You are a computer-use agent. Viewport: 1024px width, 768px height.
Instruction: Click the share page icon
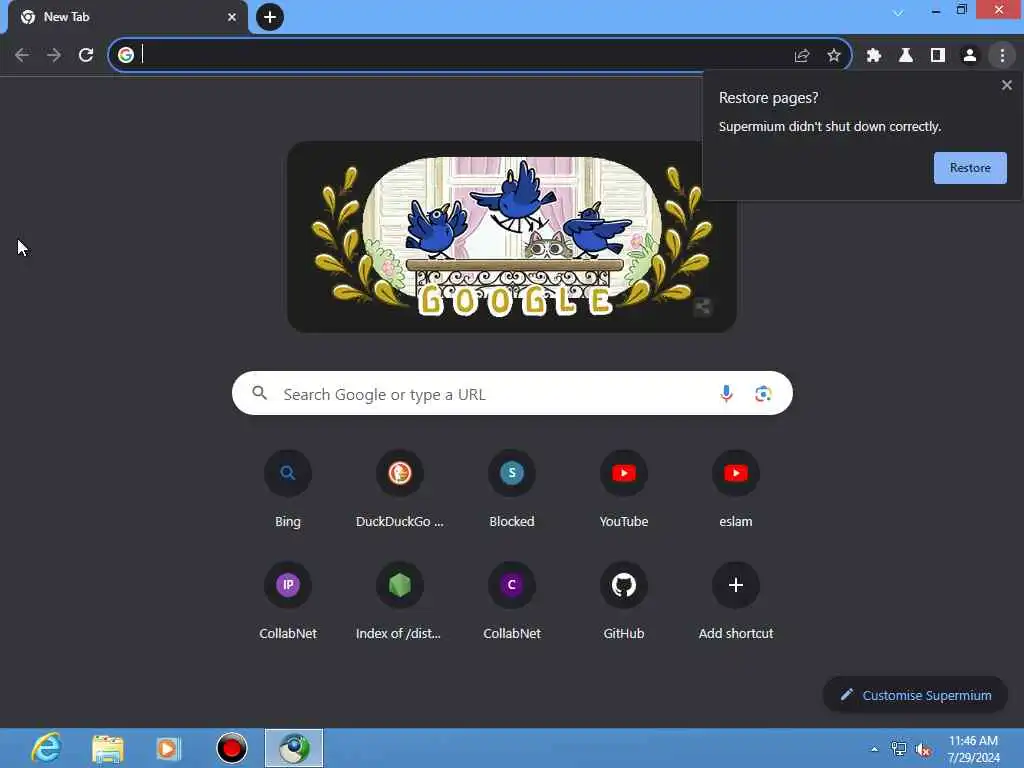pyautogui.click(x=802, y=56)
